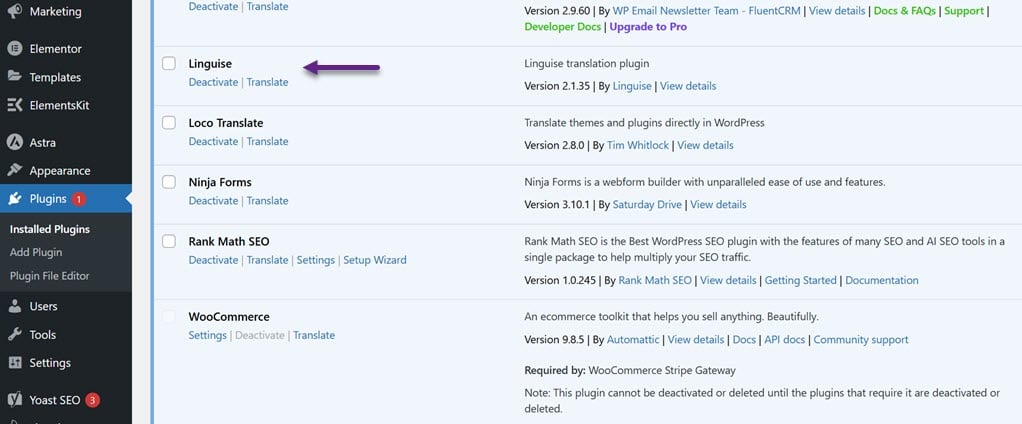Click the Templates folder icon

coord(14,77)
